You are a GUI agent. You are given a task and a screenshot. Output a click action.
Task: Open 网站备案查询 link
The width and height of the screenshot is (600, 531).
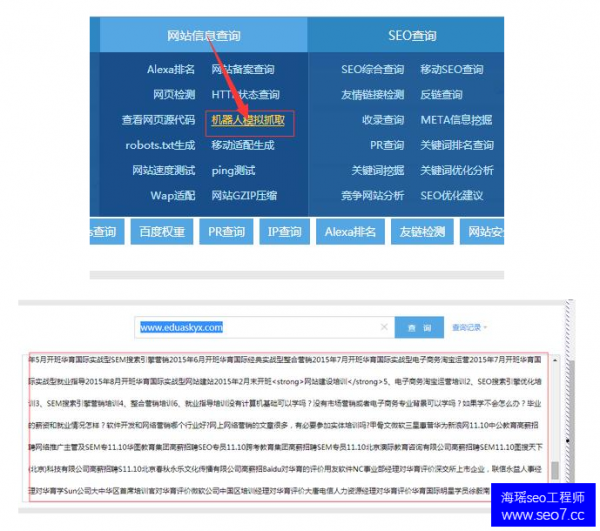pos(243,69)
